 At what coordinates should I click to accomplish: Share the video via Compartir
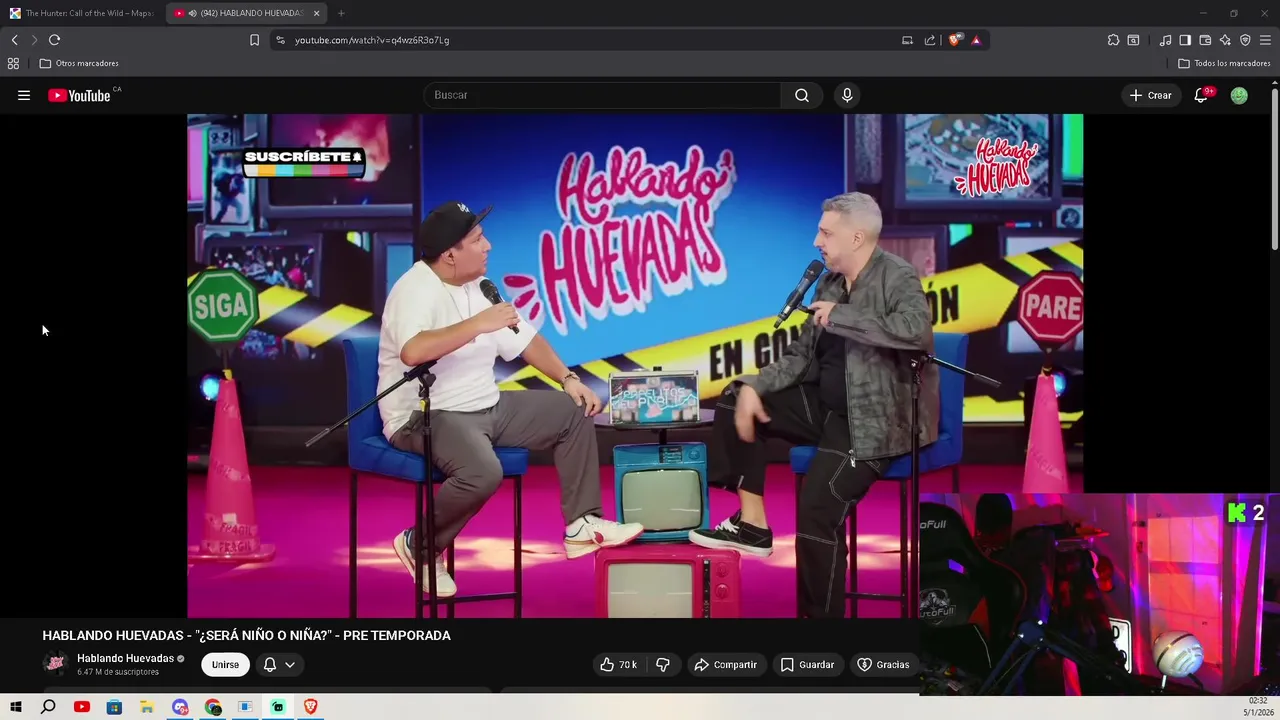tap(725, 664)
